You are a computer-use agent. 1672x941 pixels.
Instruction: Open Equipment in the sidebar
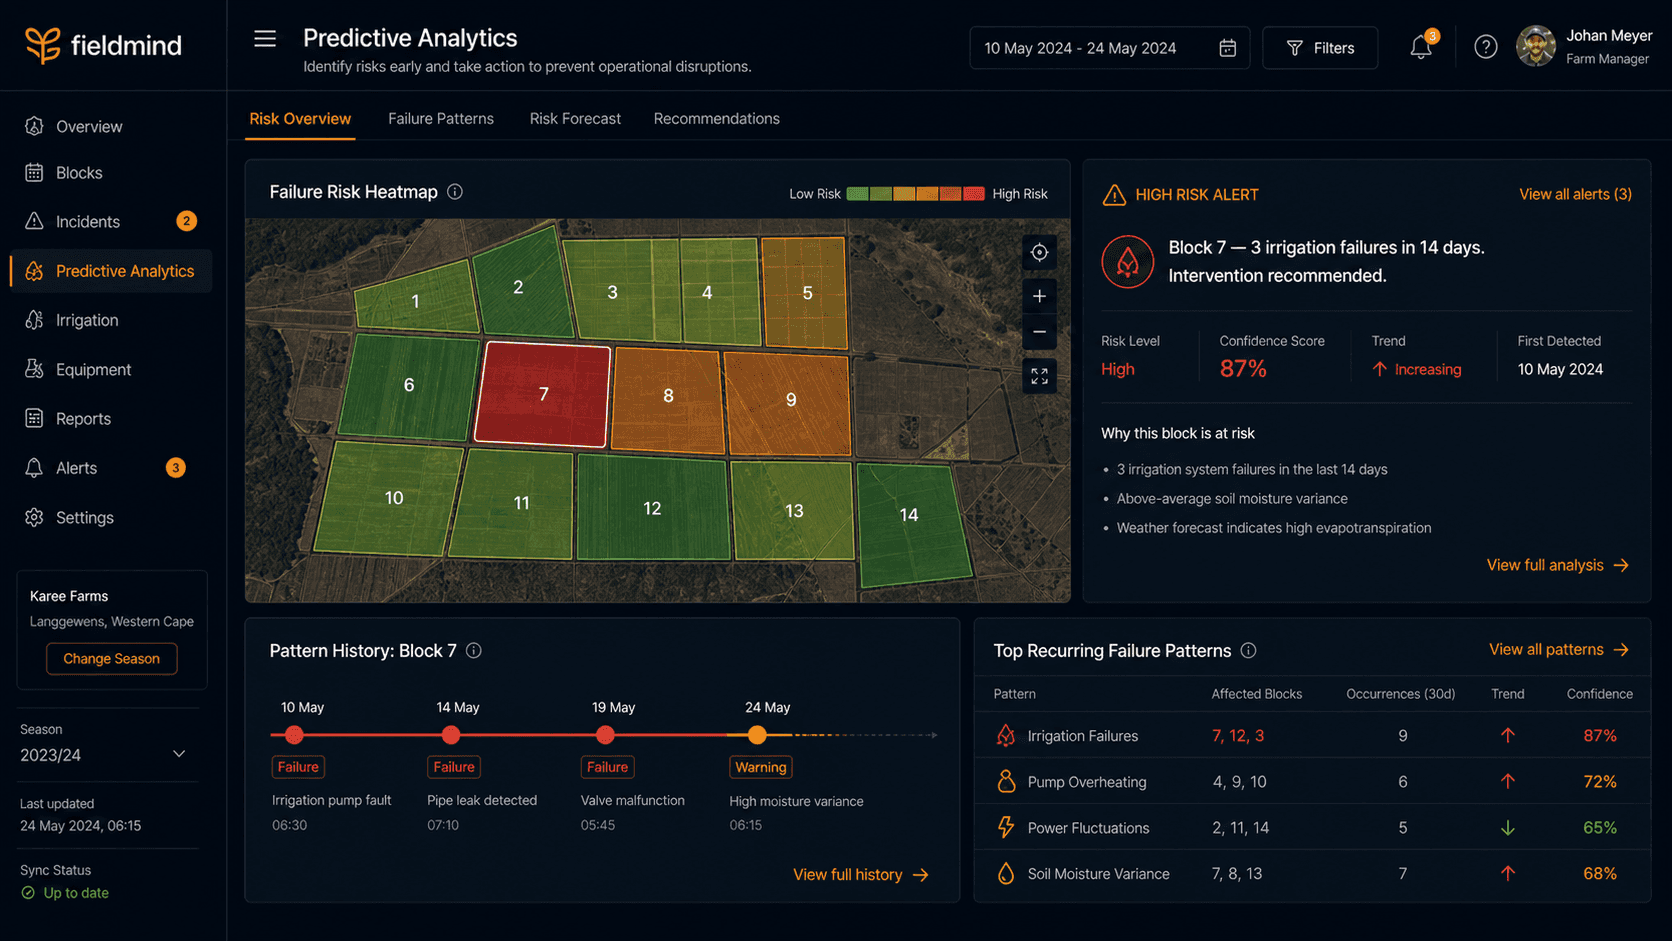pyautogui.click(x=111, y=370)
